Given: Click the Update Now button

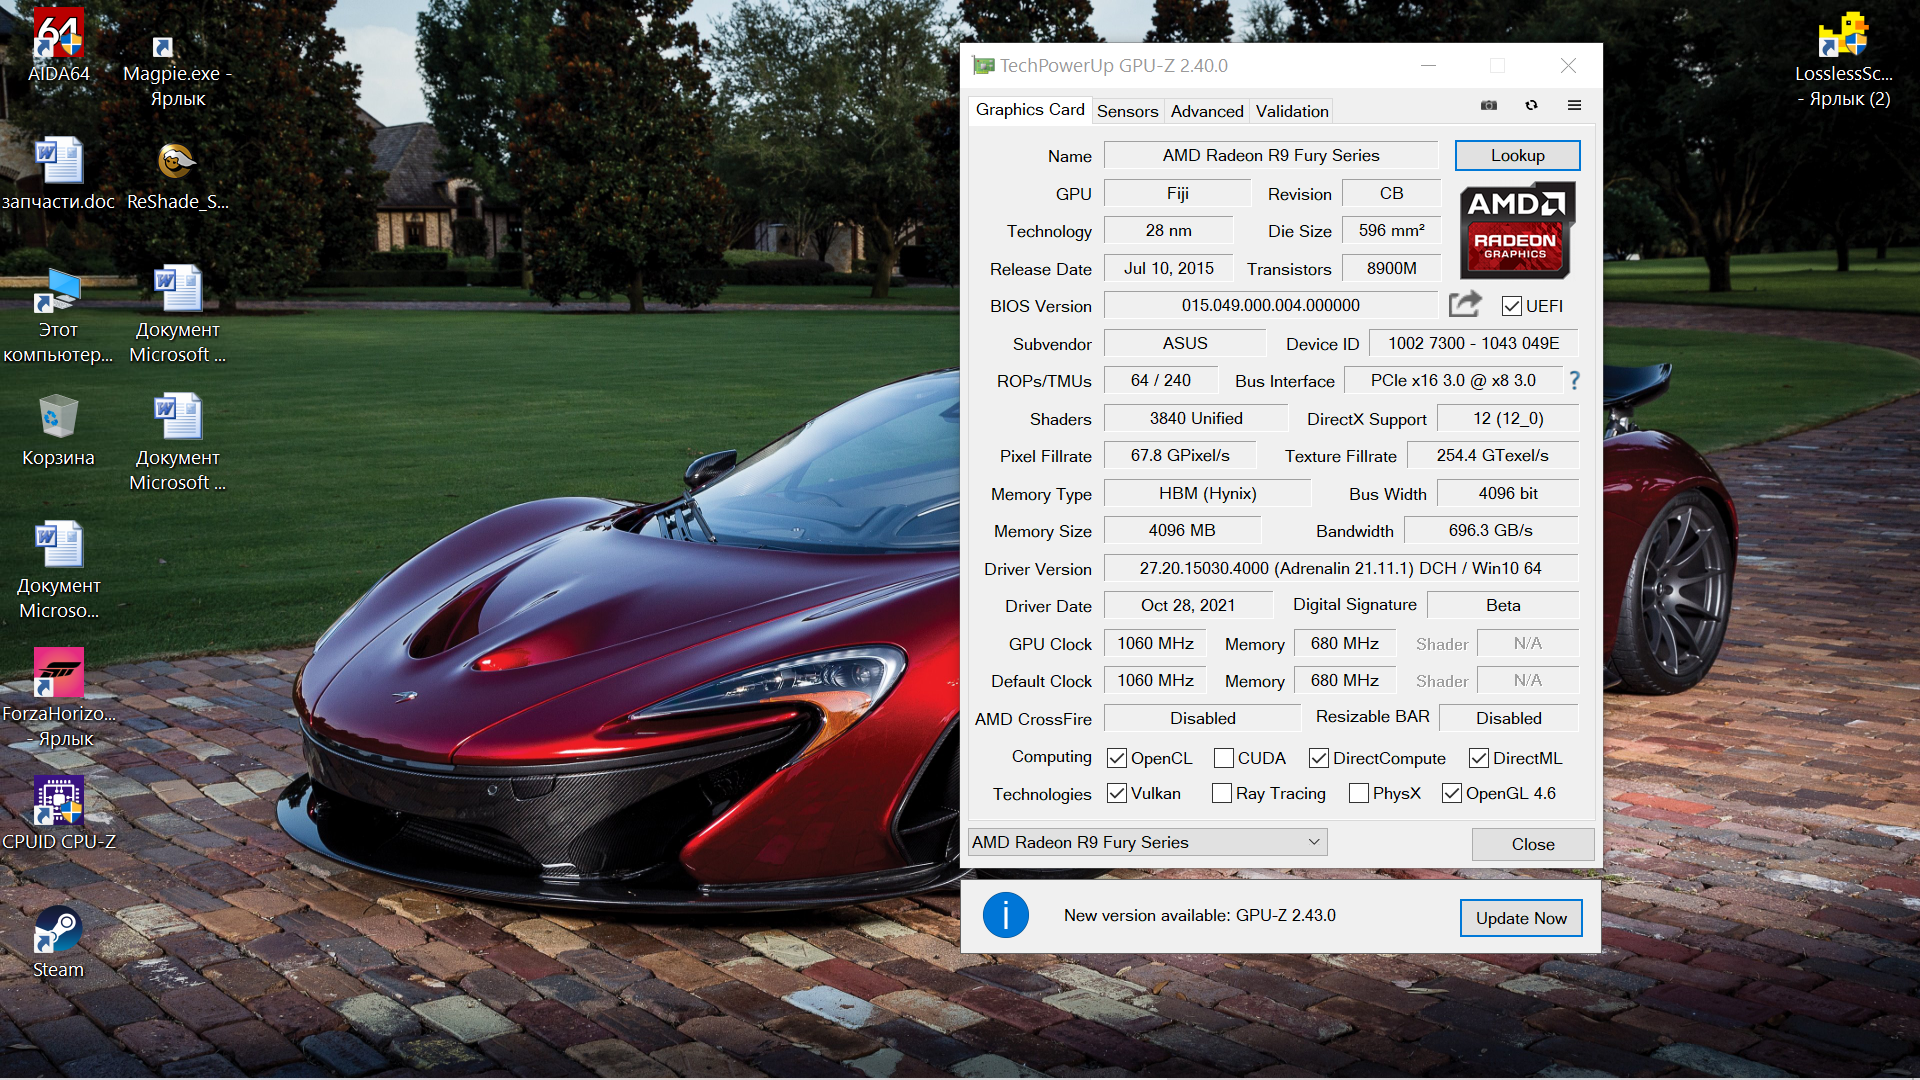Looking at the screenshot, I should [1520, 918].
